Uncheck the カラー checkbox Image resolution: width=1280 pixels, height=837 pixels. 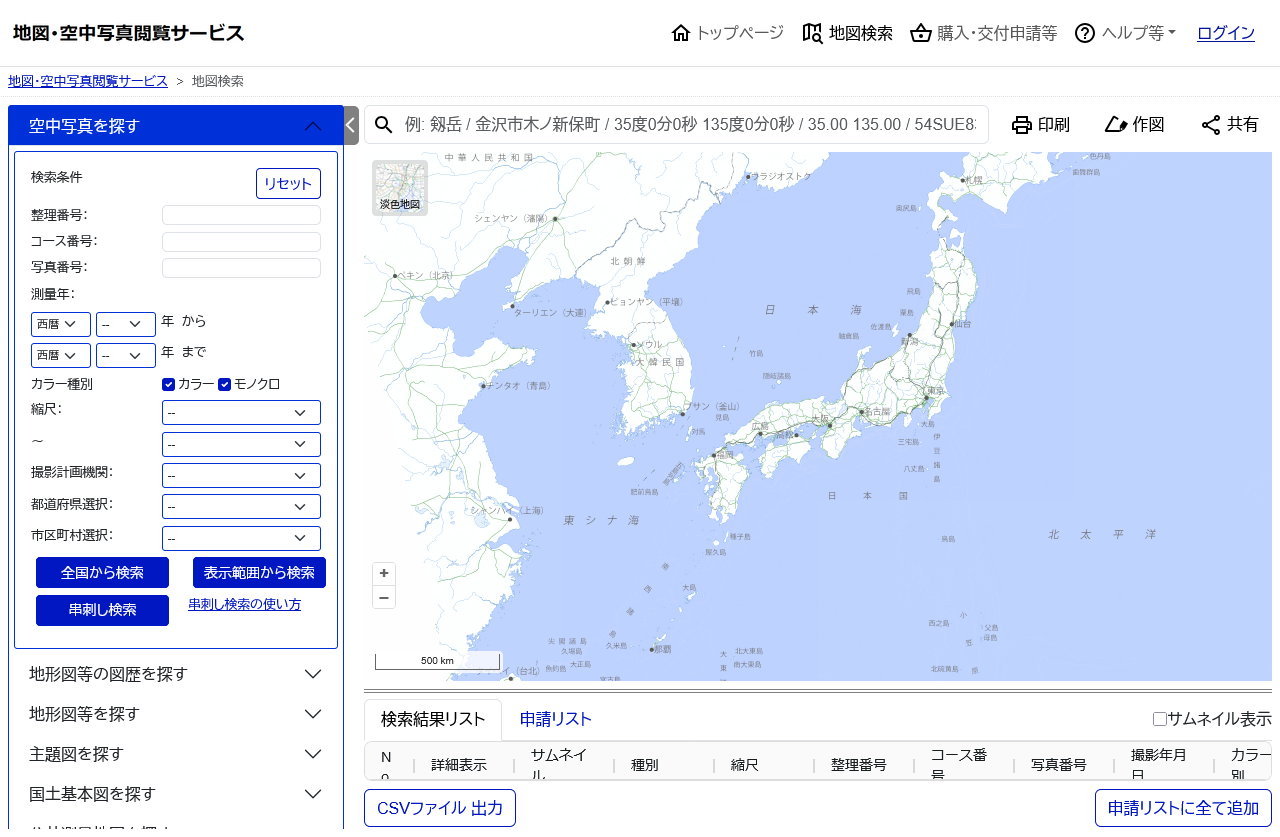pos(169,384)
